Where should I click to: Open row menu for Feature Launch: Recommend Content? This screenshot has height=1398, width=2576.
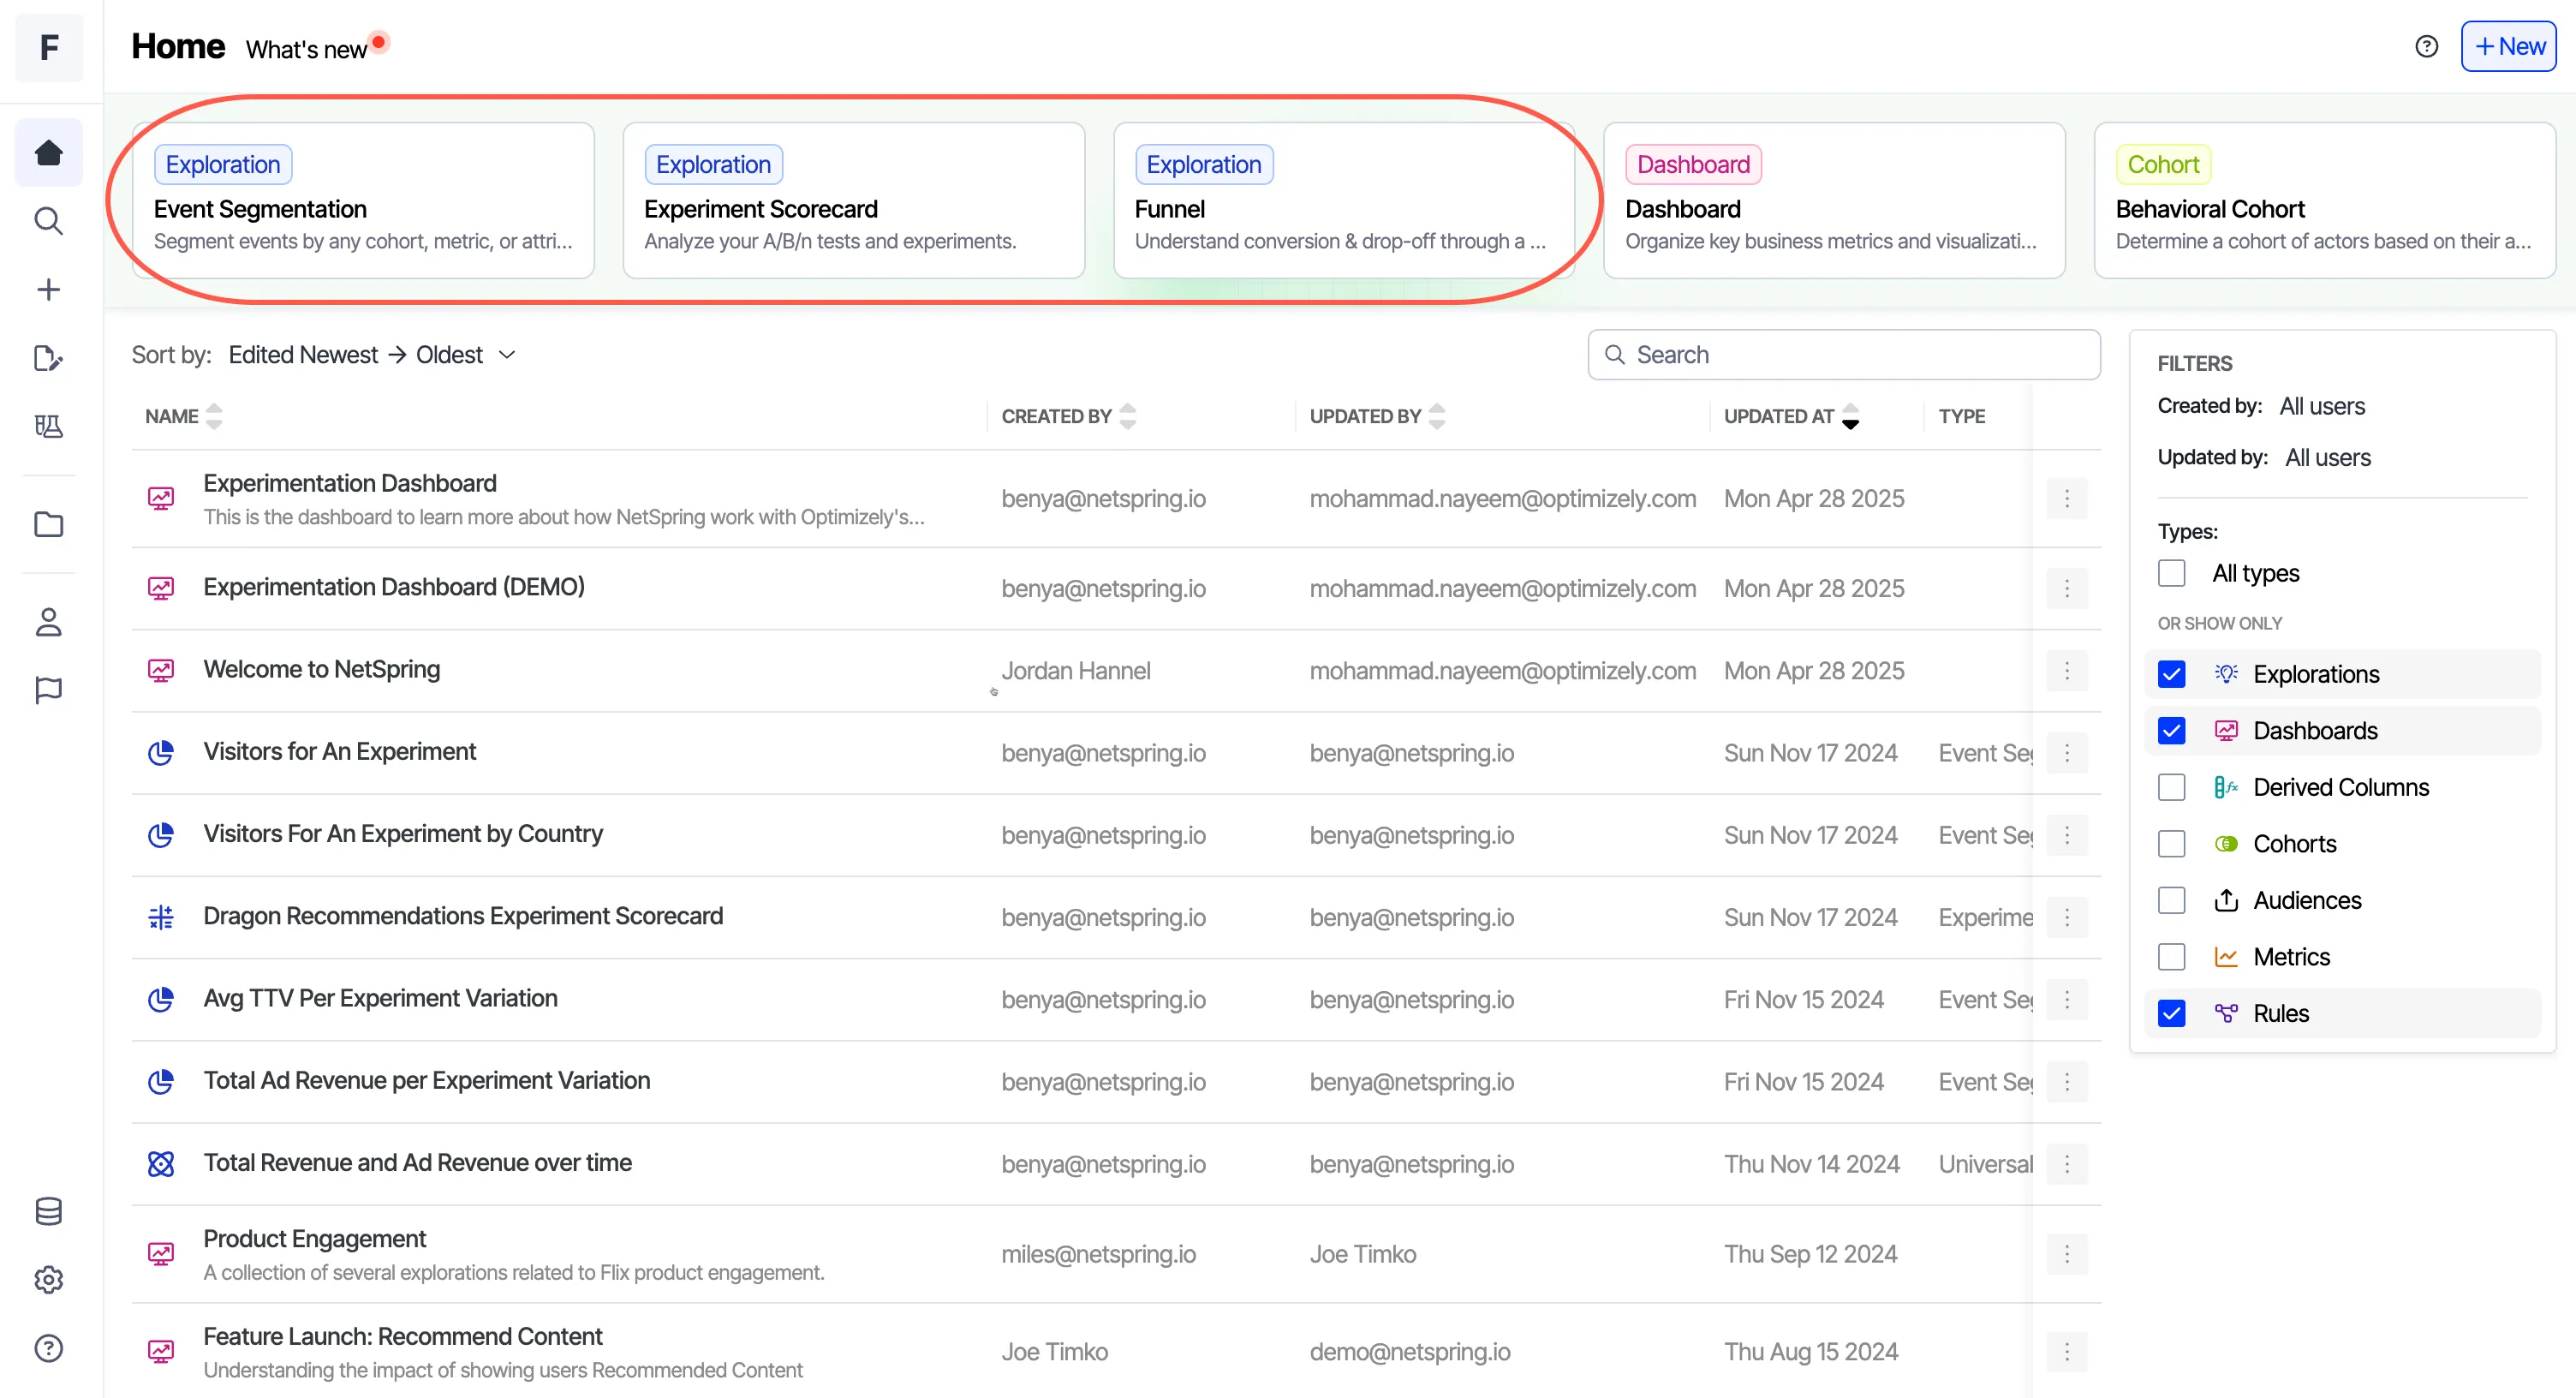click(x=2067, y=1351)
